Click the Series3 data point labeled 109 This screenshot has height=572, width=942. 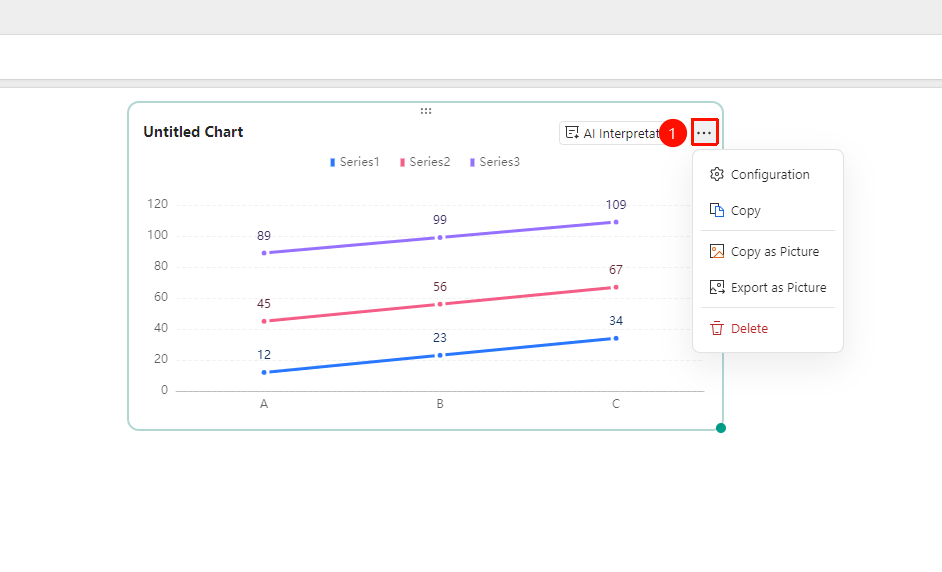click(x=616, y=222)
